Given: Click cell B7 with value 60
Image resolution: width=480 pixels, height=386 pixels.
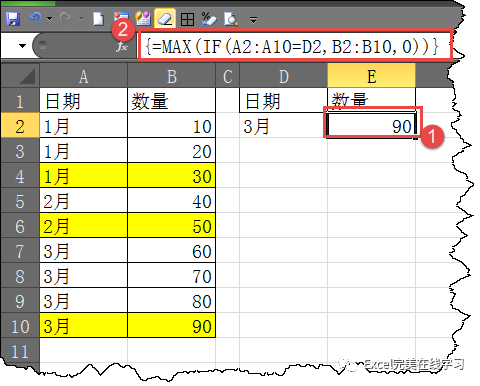Looking at the screenshot, I should pos(172,250).
